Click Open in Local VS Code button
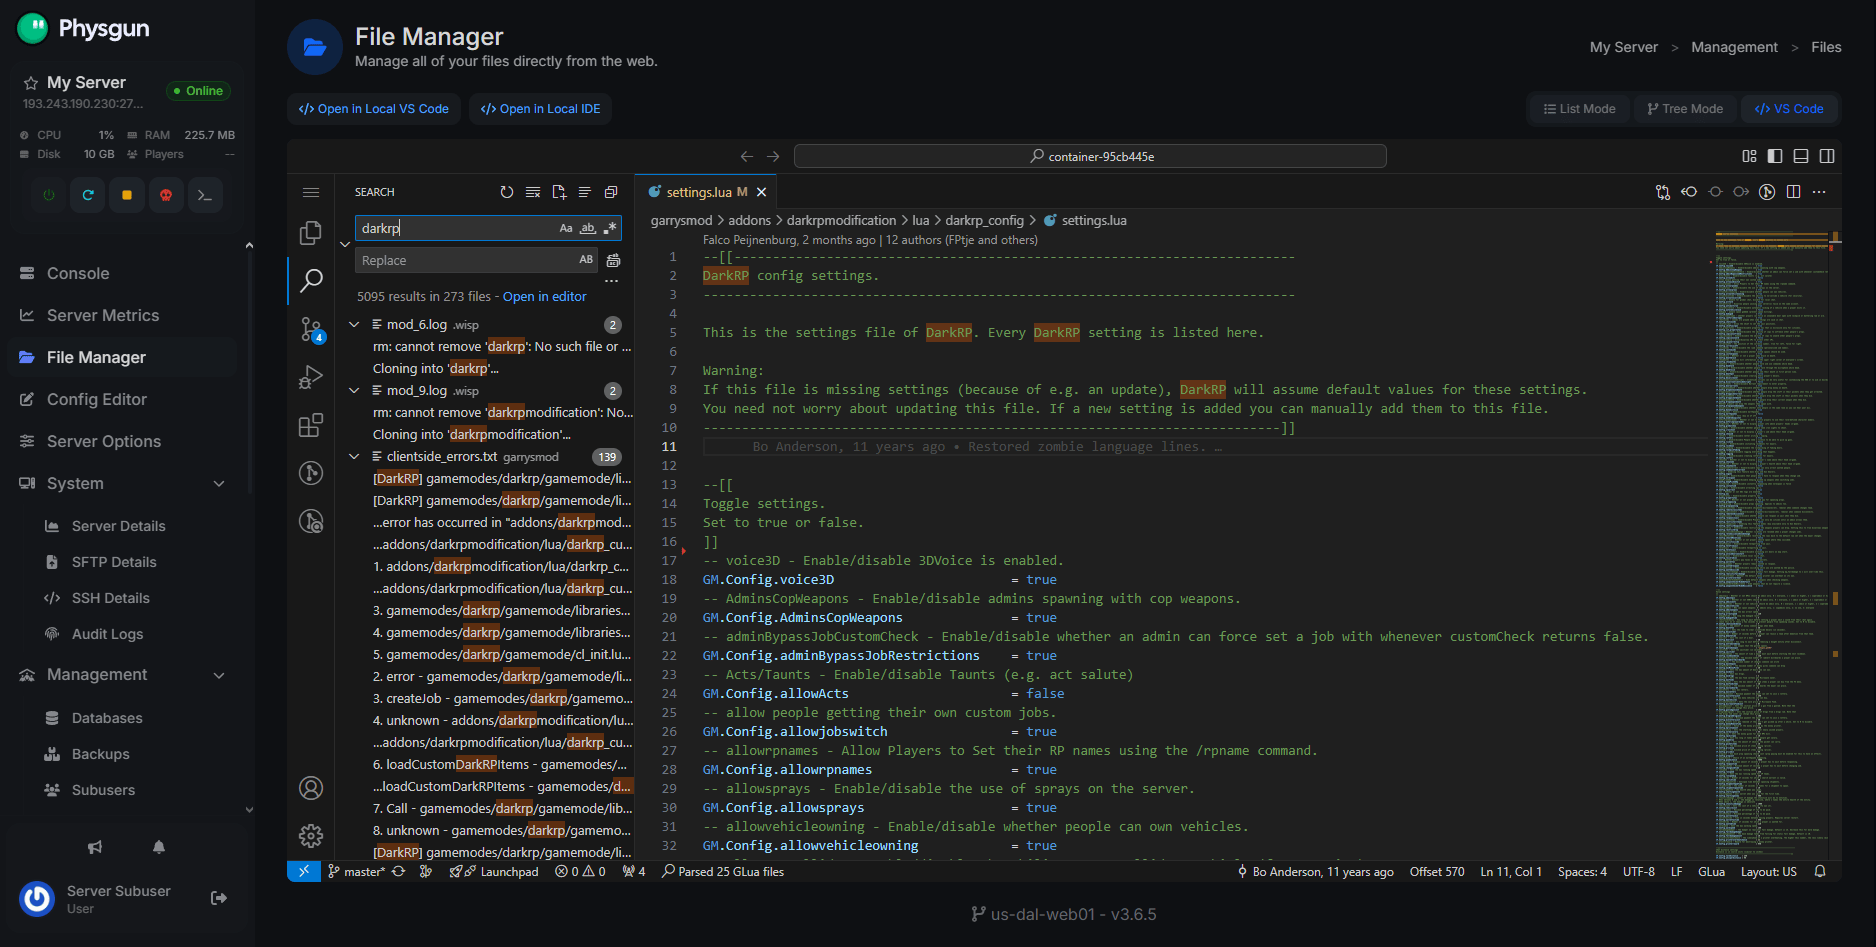The height and width of the screenshot is (947, 1876). (x=374, y=109)
